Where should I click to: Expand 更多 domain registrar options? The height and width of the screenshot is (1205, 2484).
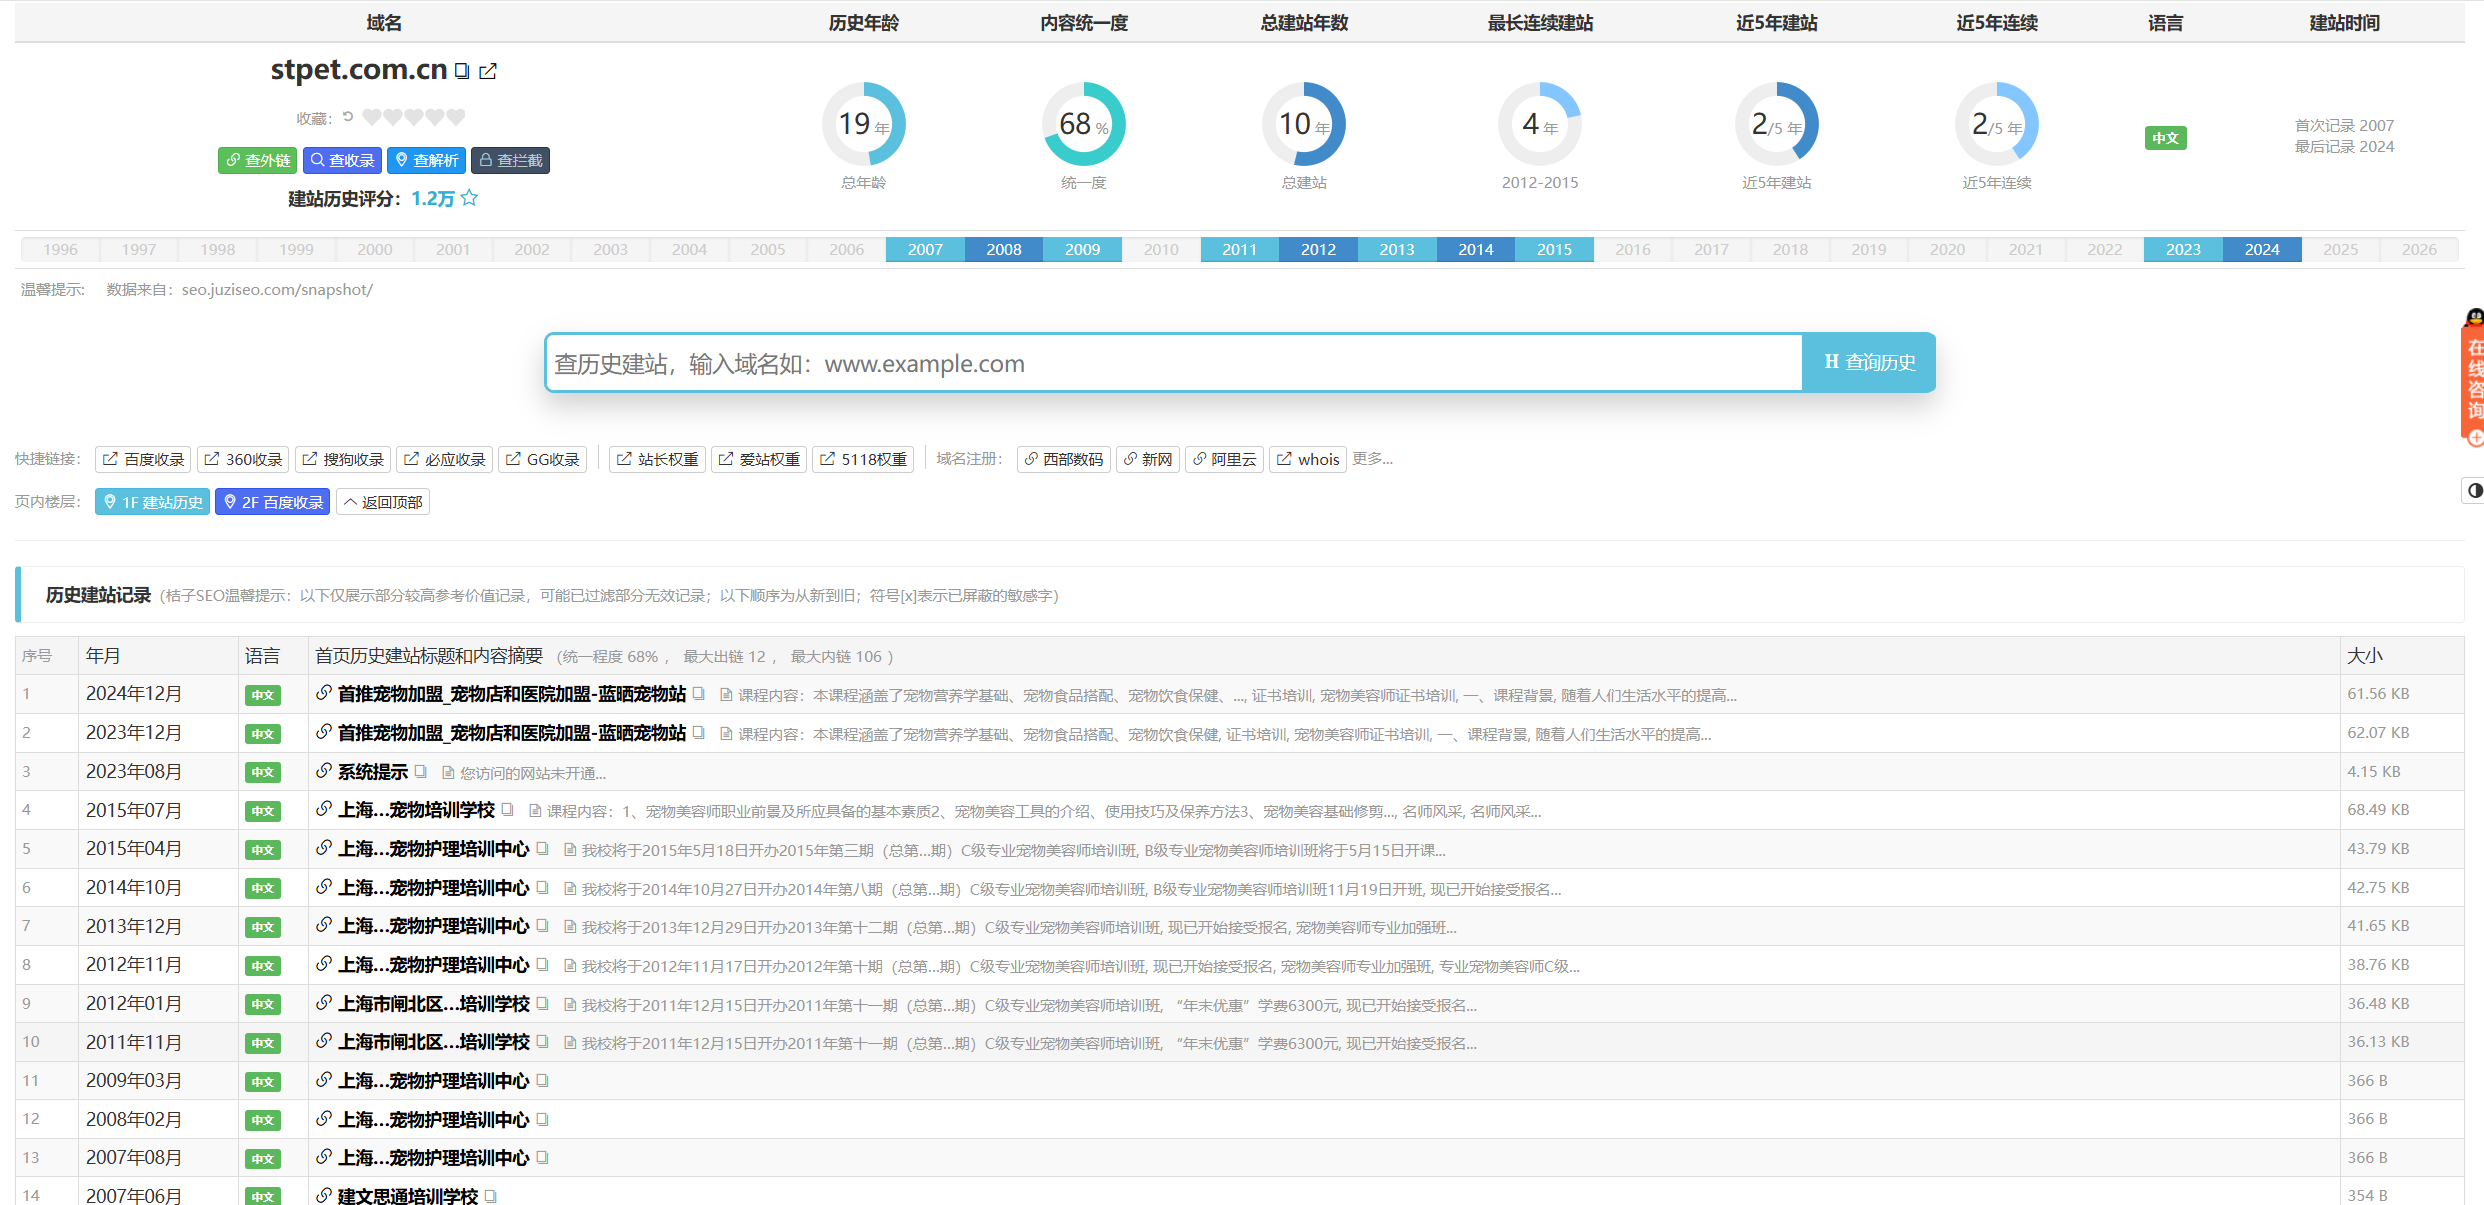click(1372, 458)
